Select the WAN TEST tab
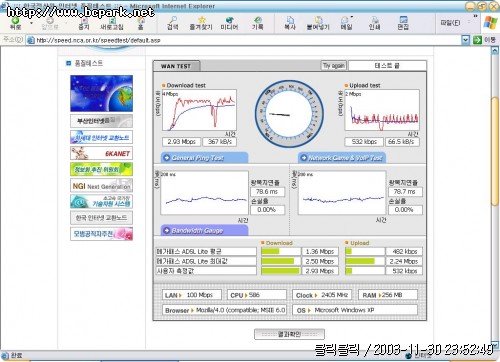This screenshot has width=500, height=362. click(176, 66)
